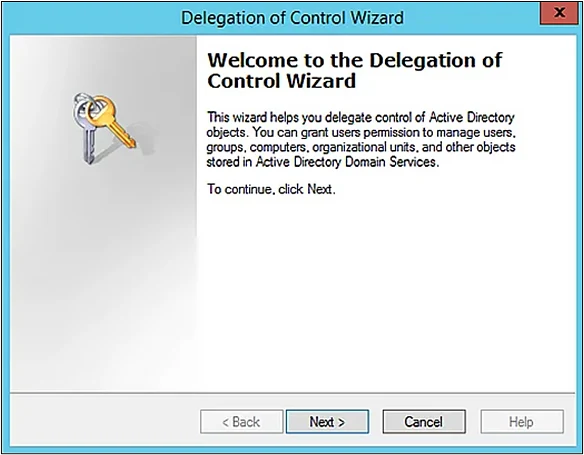The height and width of the screenshot is (455, 584).
Task: Close the wizard with the red X
Action: (x=559, y=13)
